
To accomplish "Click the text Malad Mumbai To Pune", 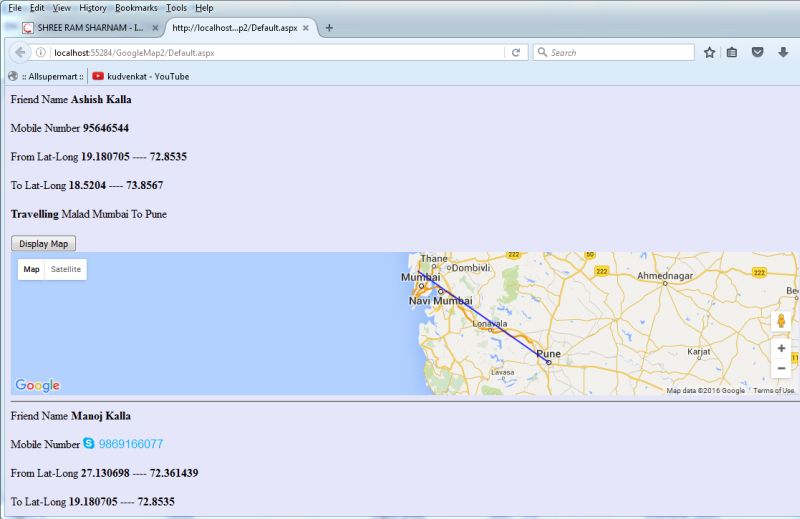I will 114,214.
